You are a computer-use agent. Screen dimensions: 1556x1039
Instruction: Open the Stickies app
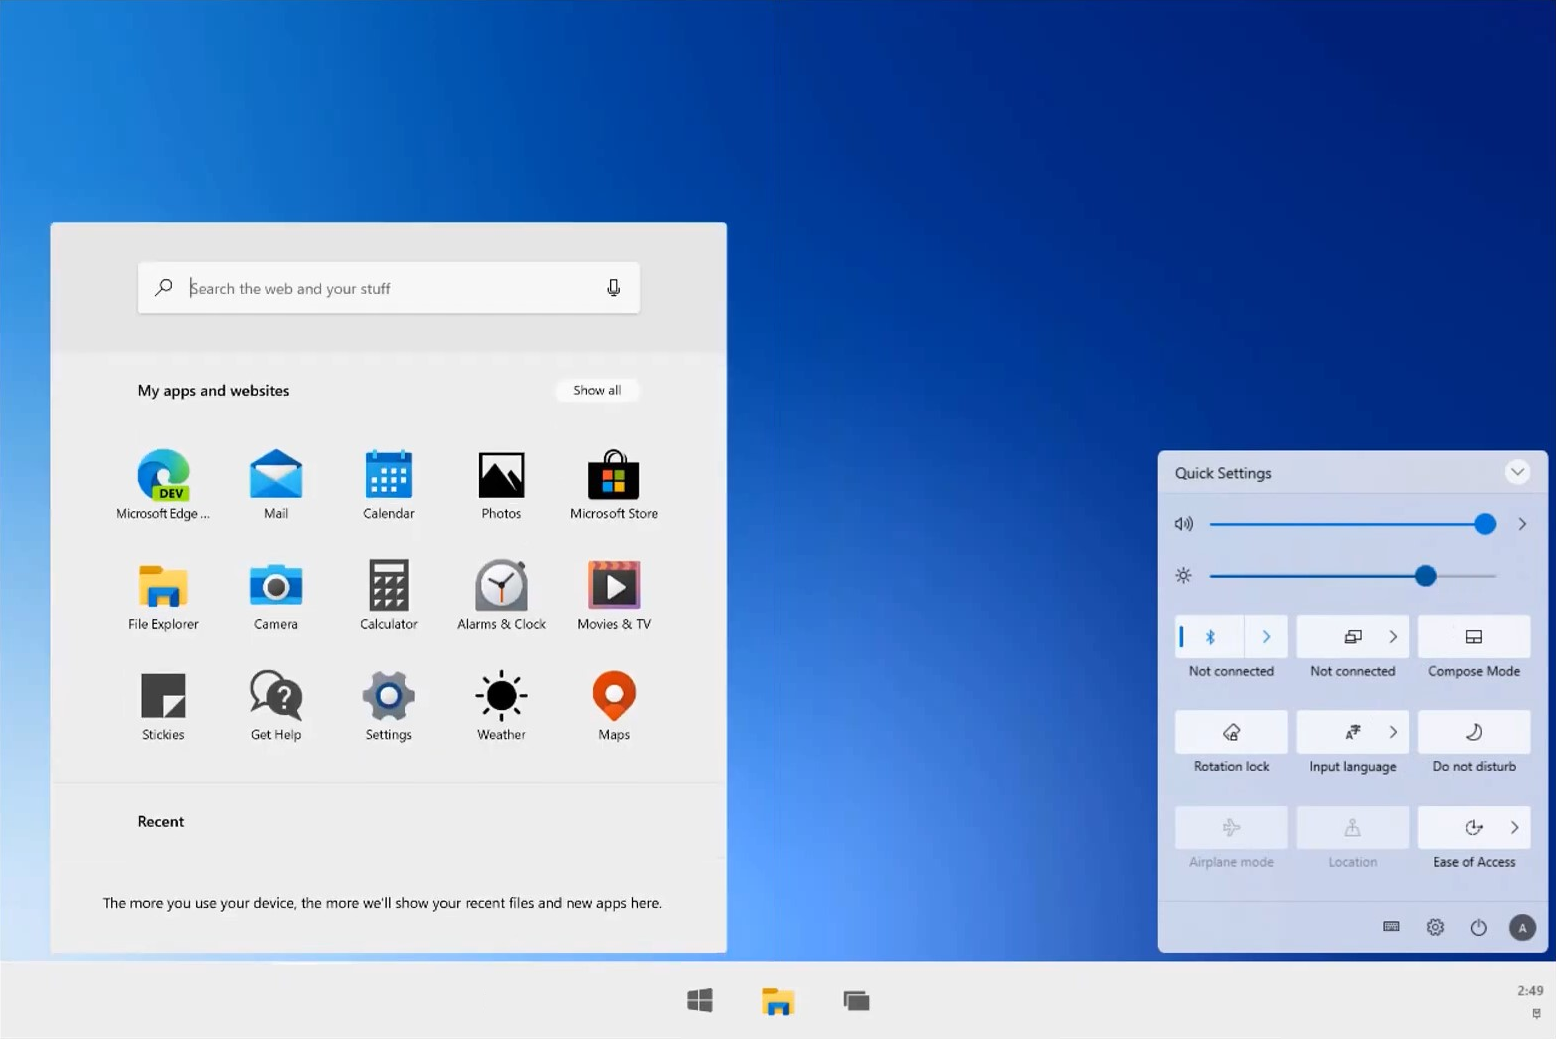(162, 697)
